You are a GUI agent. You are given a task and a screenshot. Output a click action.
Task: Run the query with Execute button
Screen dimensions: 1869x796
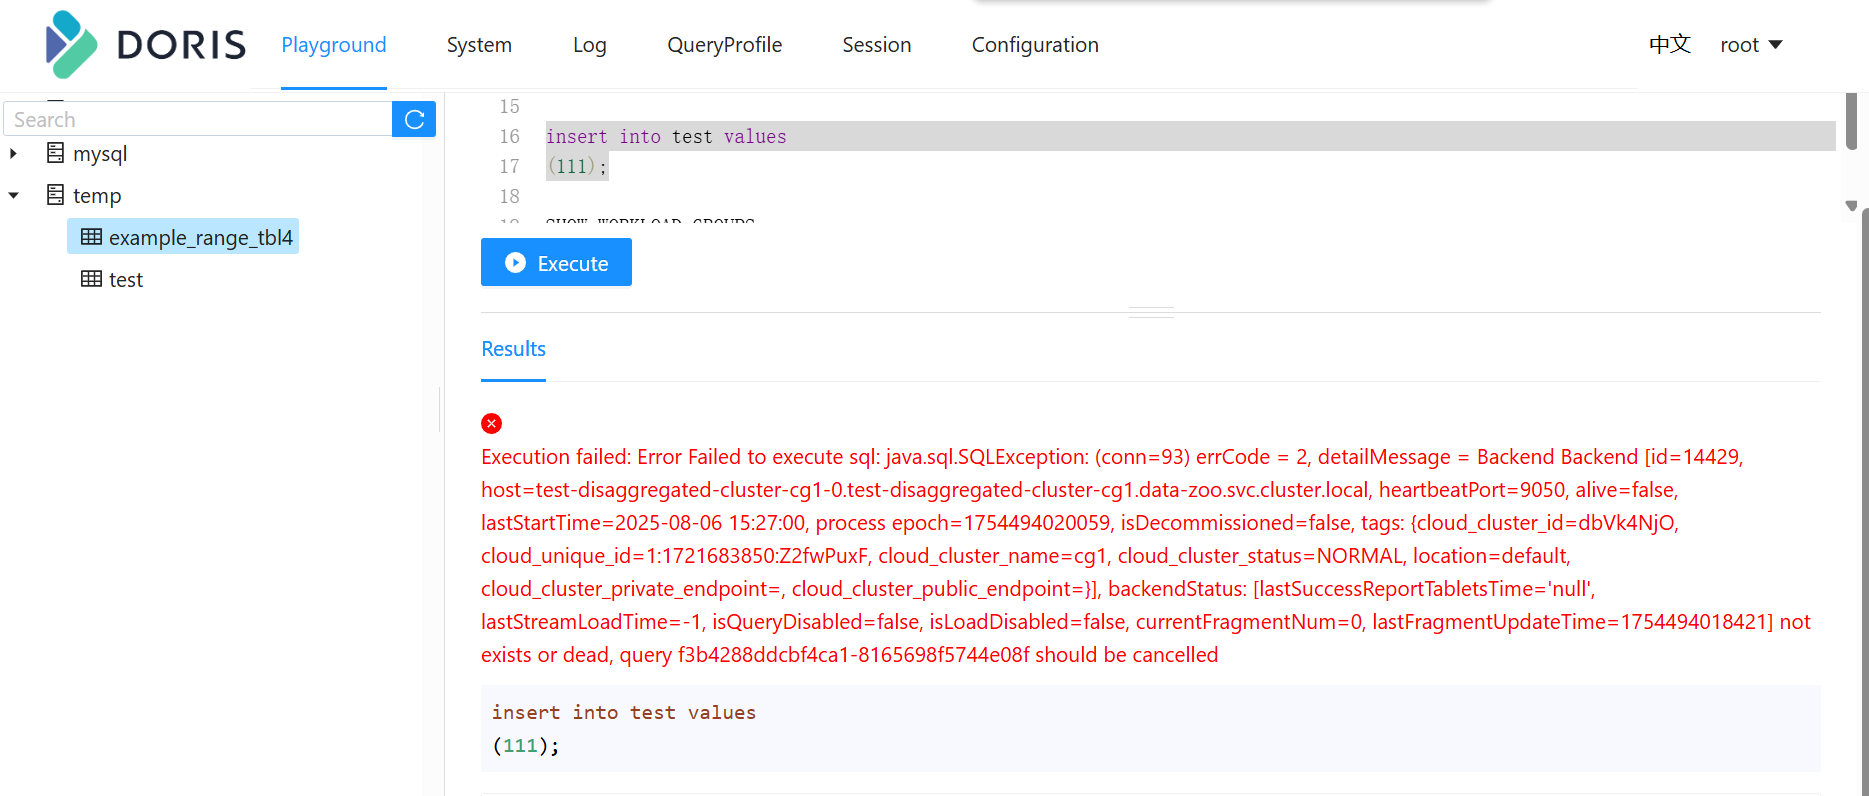[x=556, y=262]
